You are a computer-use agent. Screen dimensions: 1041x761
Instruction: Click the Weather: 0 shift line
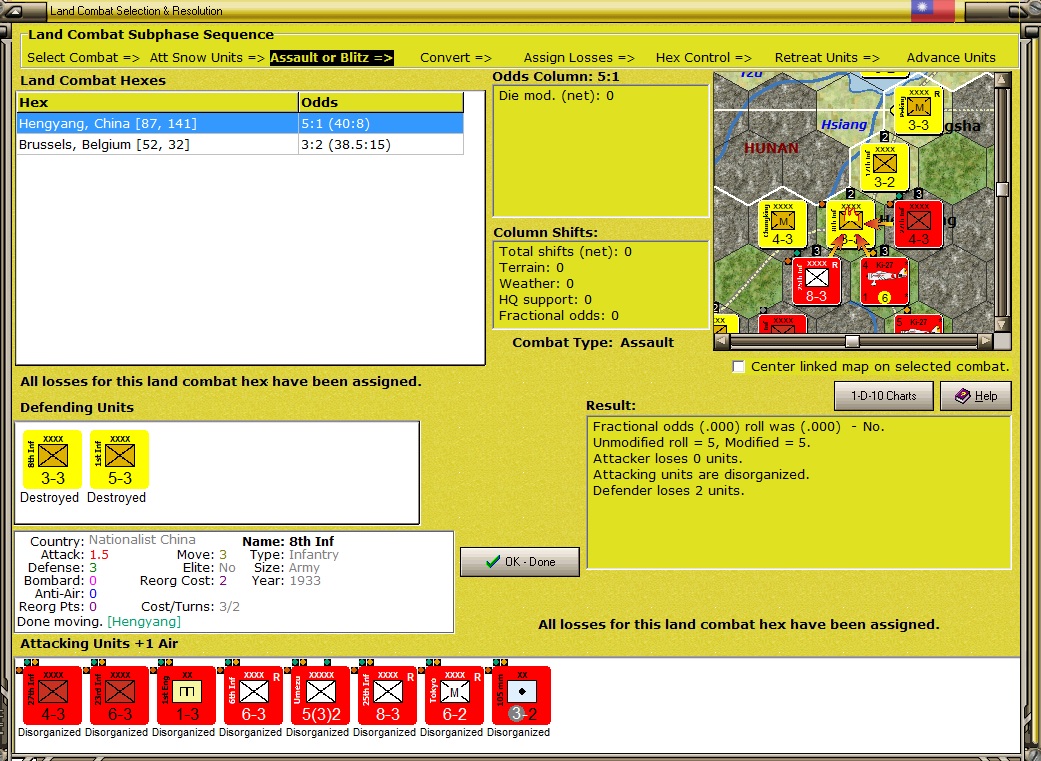(536, 284)
